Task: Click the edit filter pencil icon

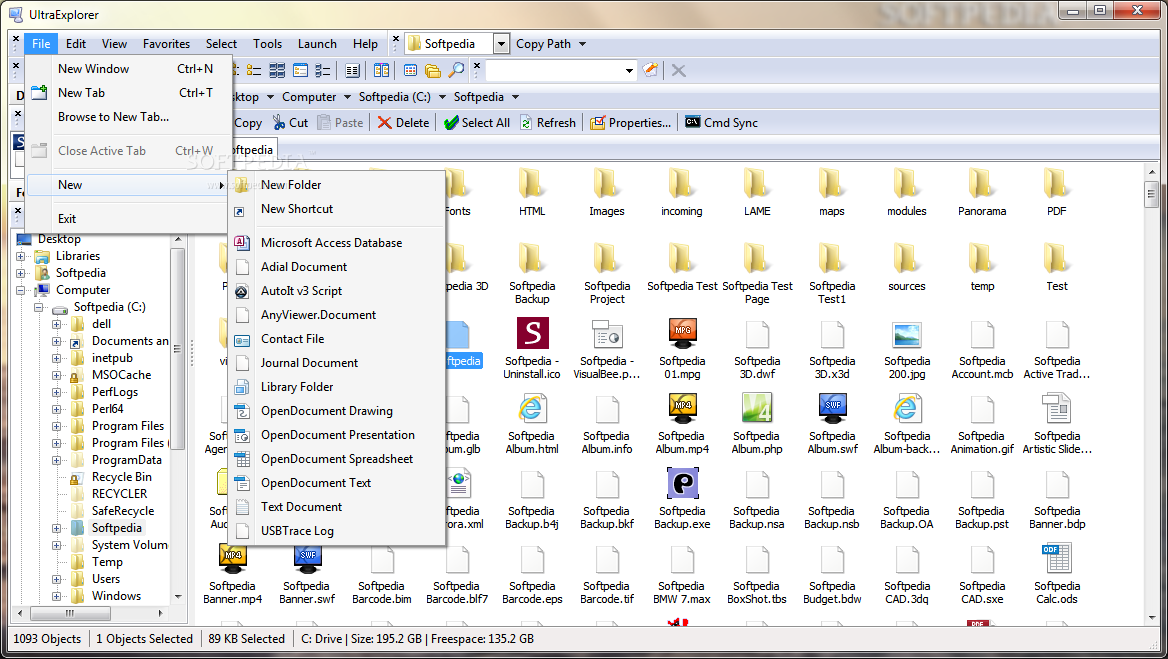Action: click(650, 70)
